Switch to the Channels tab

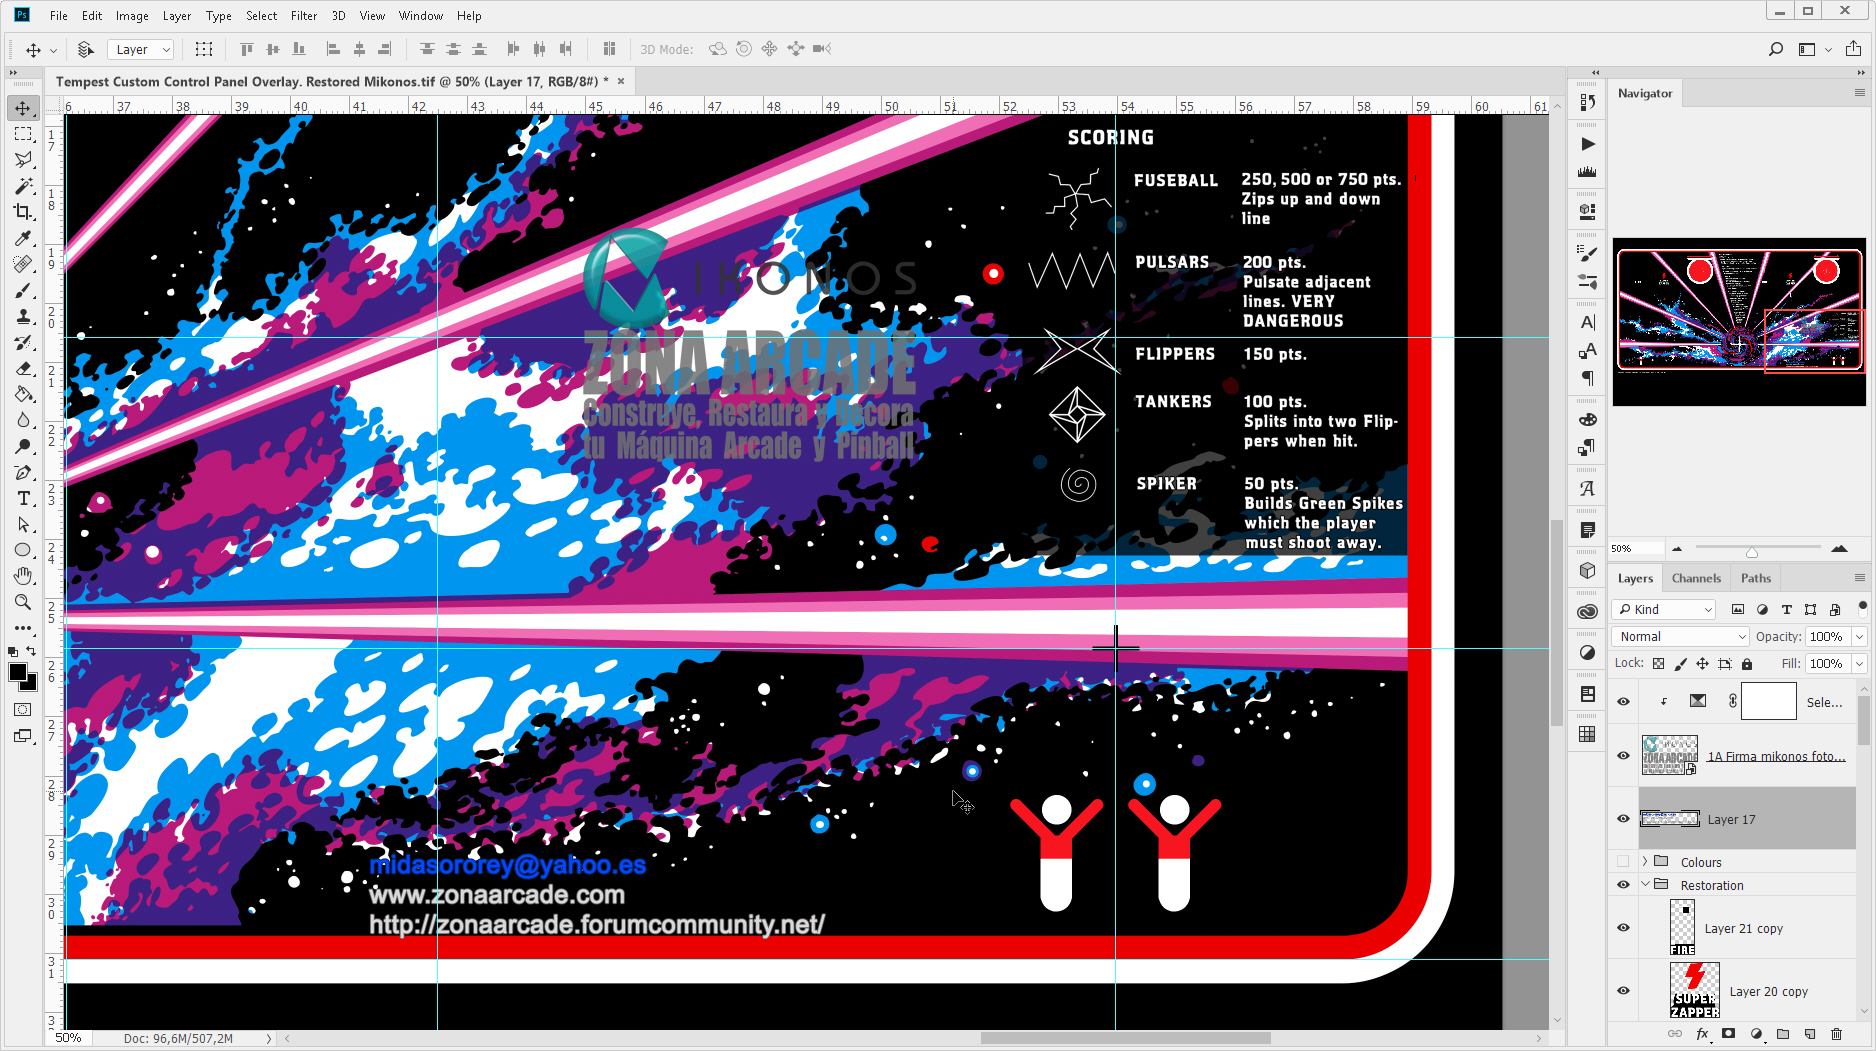(1696, 578)
